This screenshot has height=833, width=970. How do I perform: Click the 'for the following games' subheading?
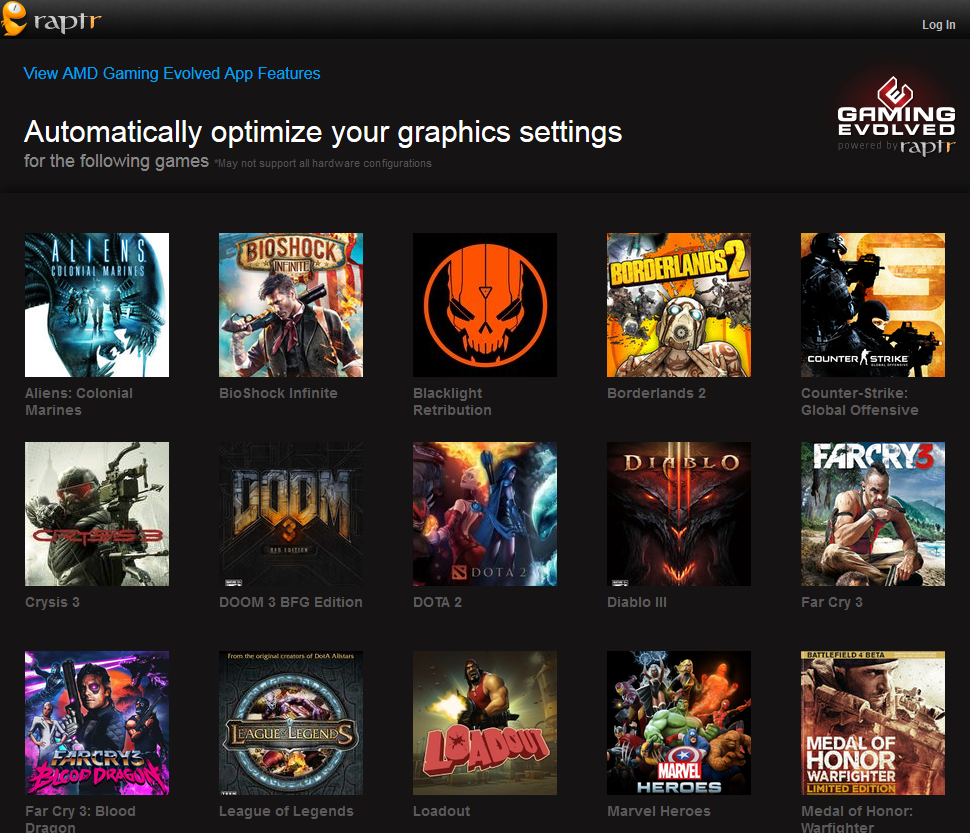point(116,161)
